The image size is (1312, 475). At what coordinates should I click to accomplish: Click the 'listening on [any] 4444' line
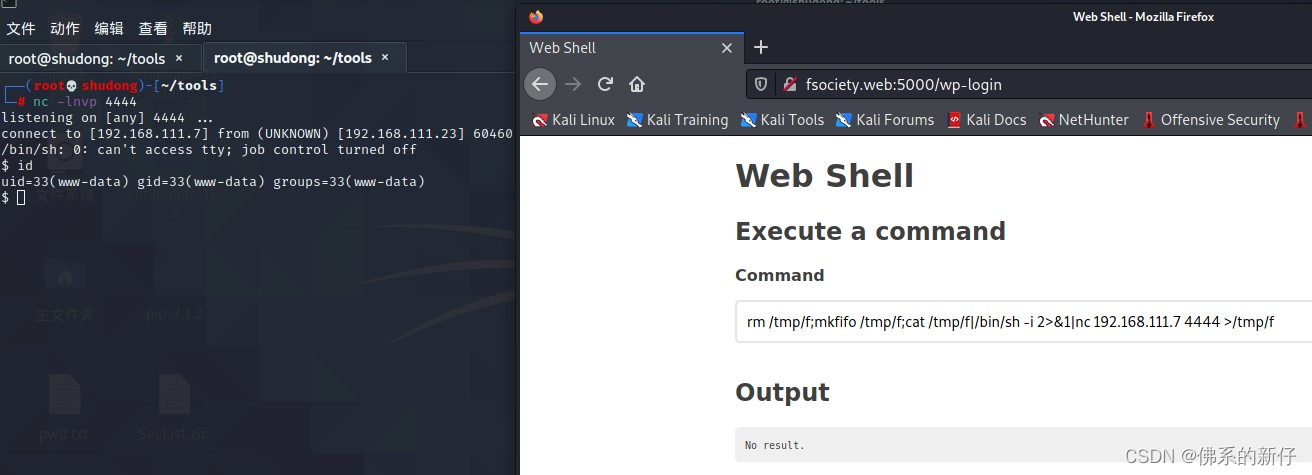coord(106,118)
